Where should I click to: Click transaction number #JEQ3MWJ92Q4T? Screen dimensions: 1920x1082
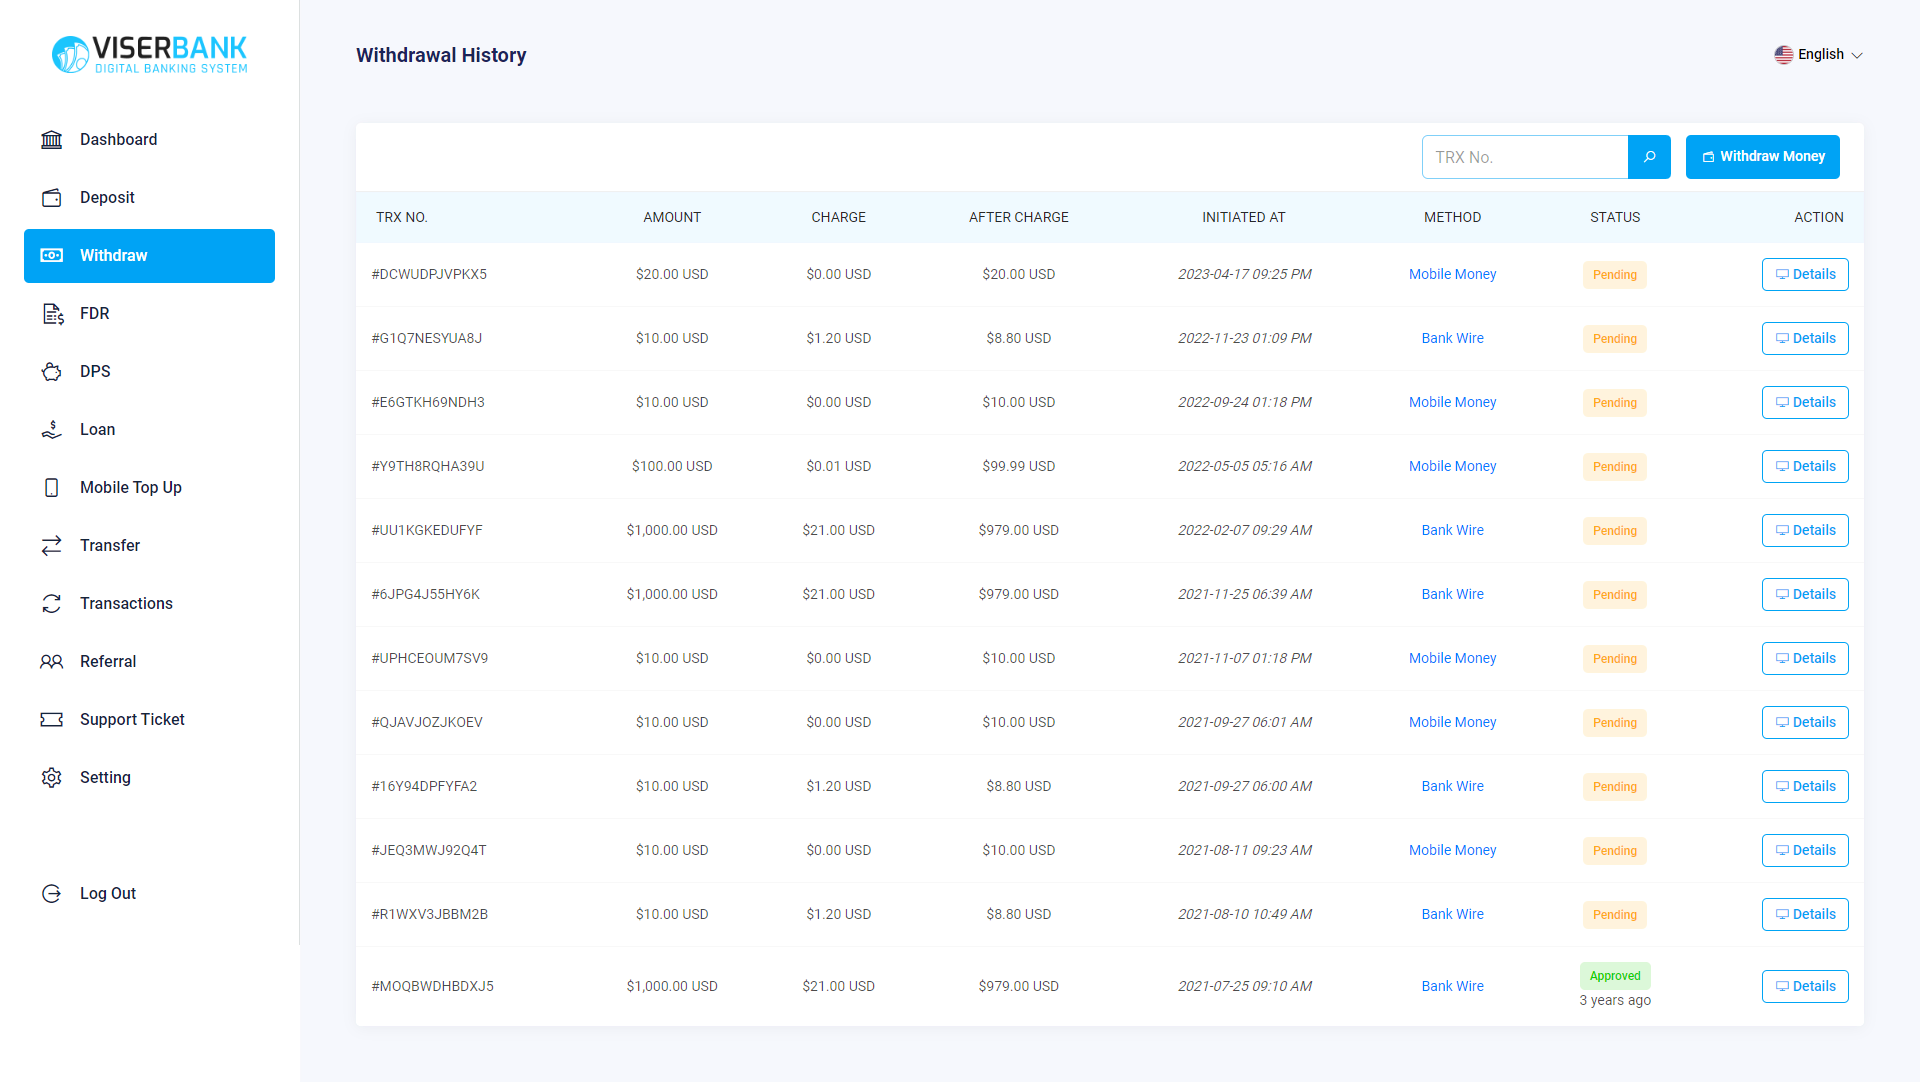point(429,851)
